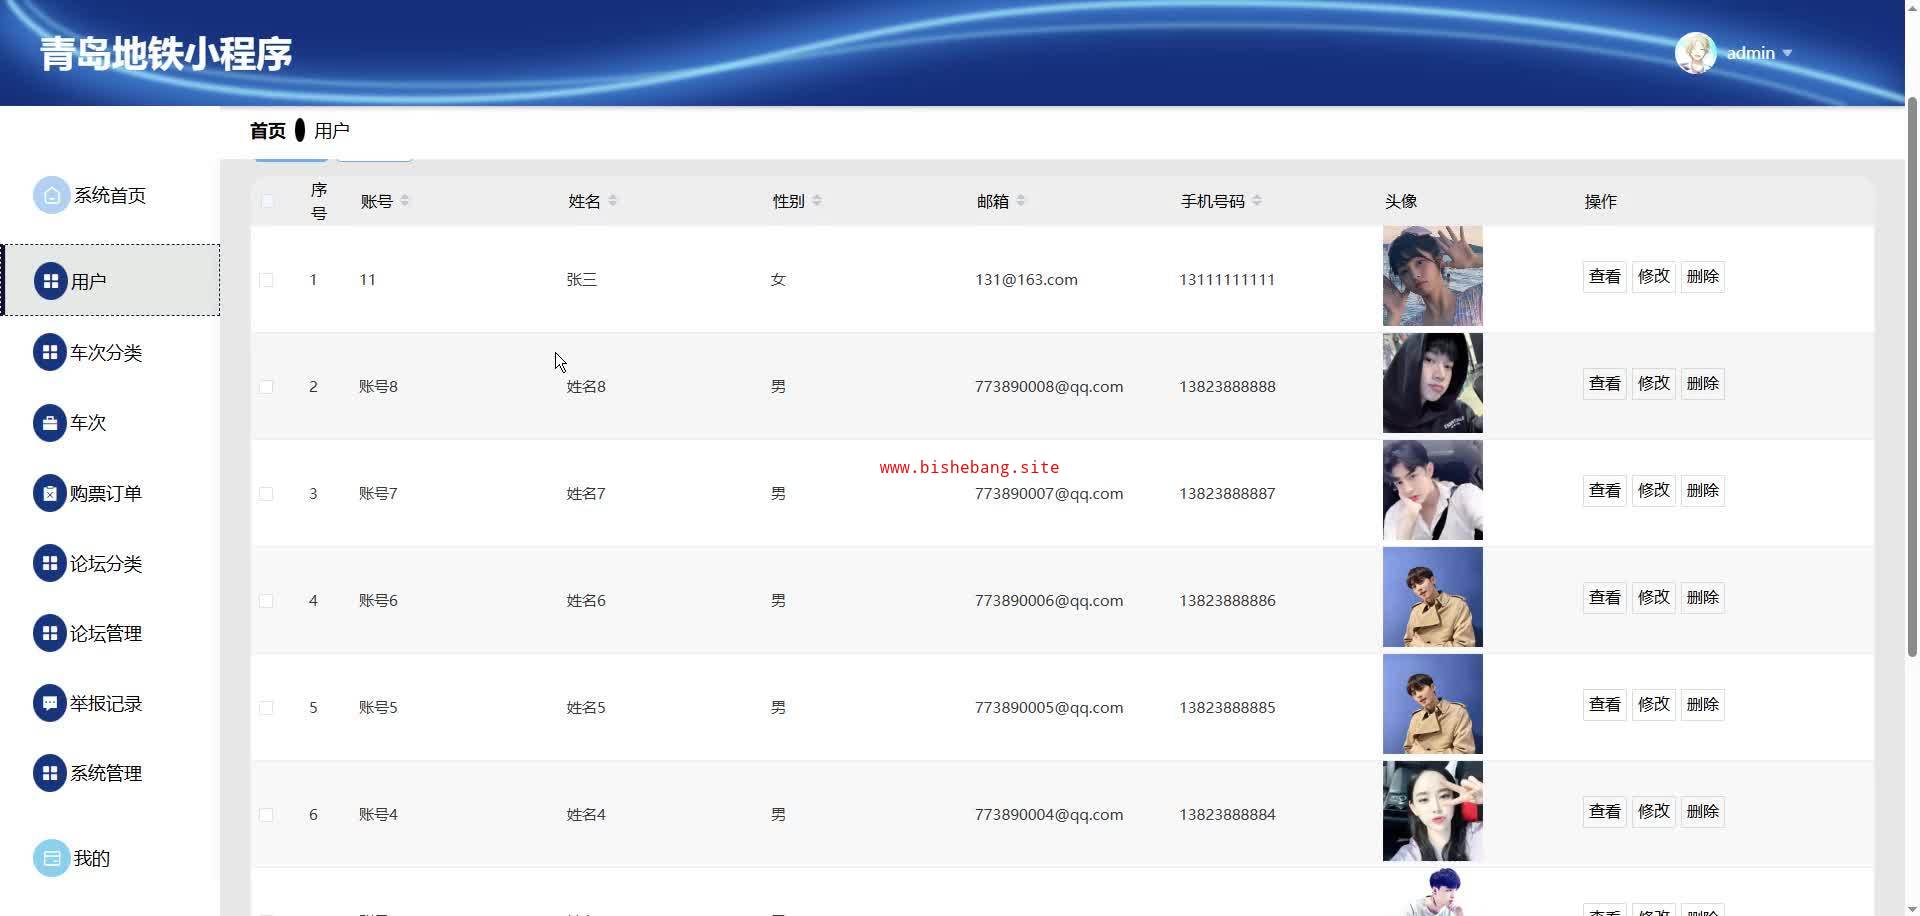The width and height of the screenshot is (1920, 916).
Task: Click 首页 in the breadcrumb
Action: tap(268, 131)
